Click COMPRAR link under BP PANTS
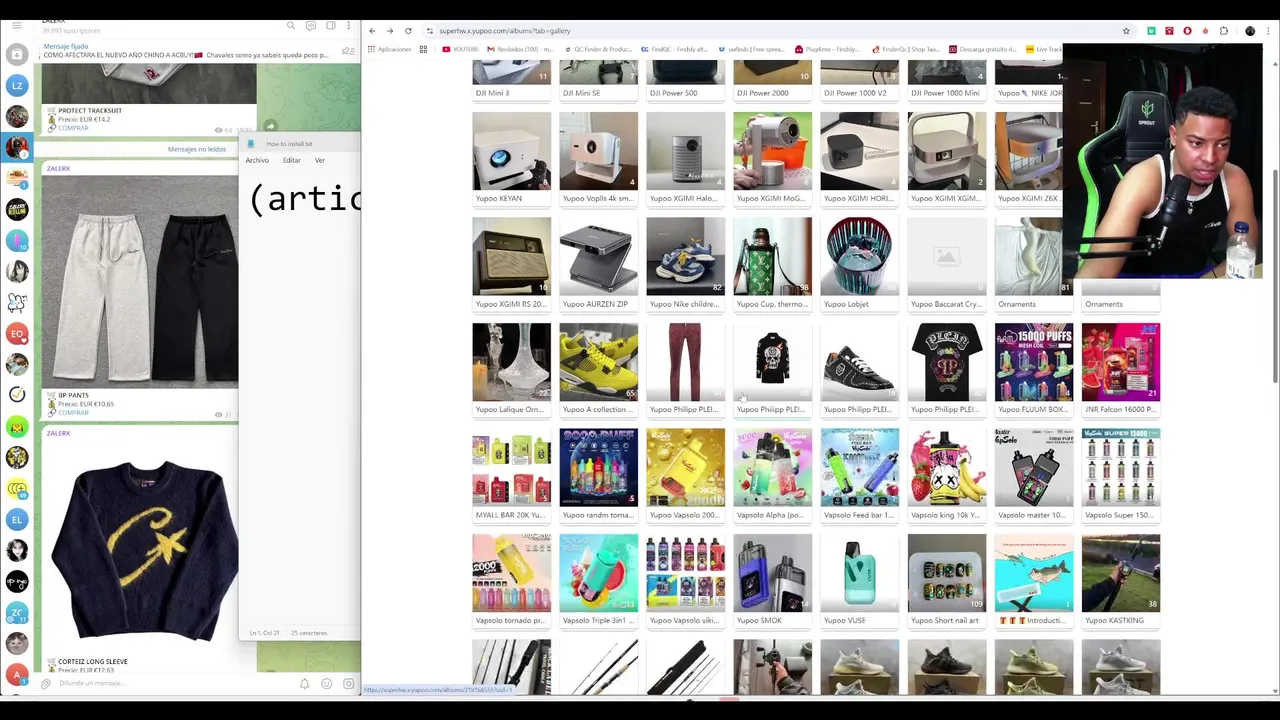Image resolution: width=1280 pixels, height=720 pixels. 73,412
